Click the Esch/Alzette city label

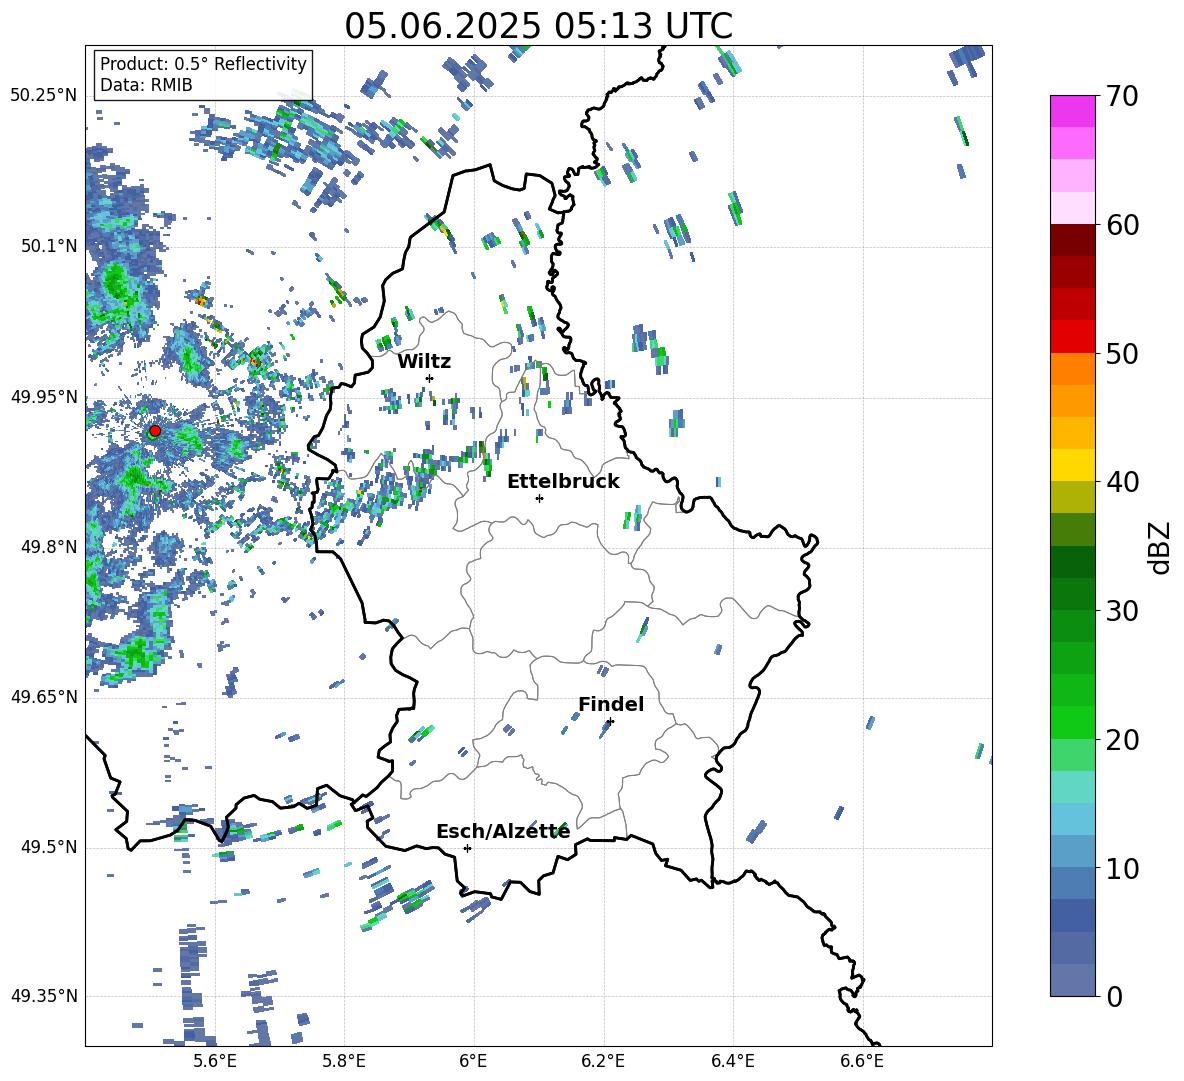point(503,832)
